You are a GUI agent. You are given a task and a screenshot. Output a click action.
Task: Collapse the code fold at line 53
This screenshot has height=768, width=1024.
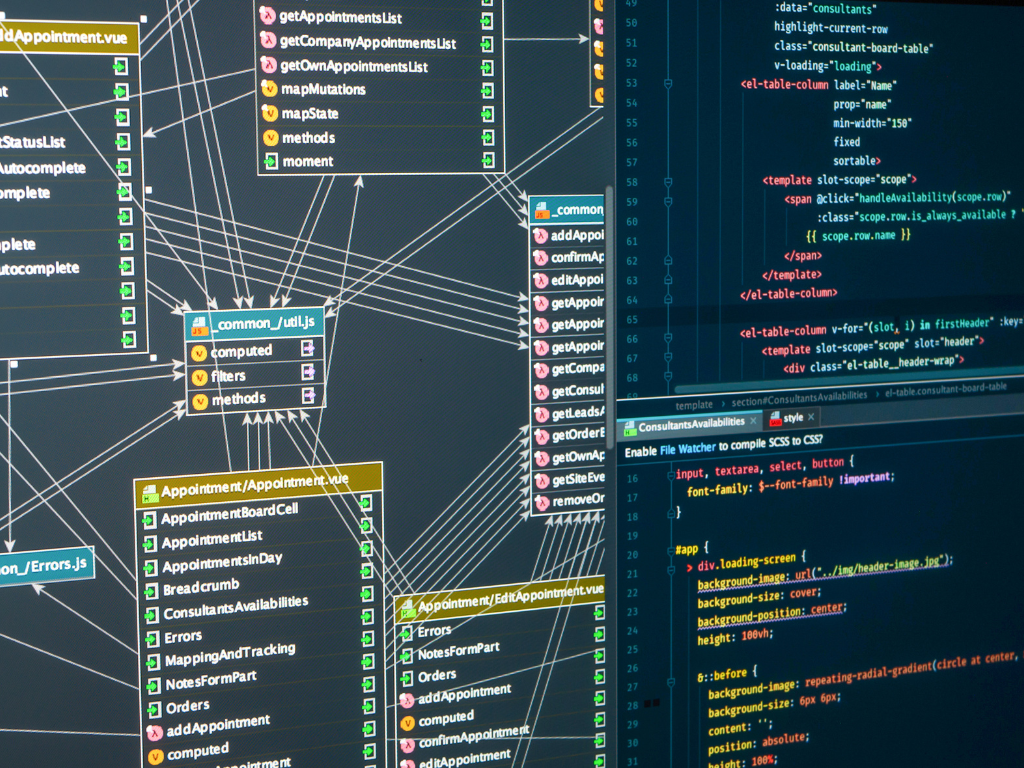667,84
